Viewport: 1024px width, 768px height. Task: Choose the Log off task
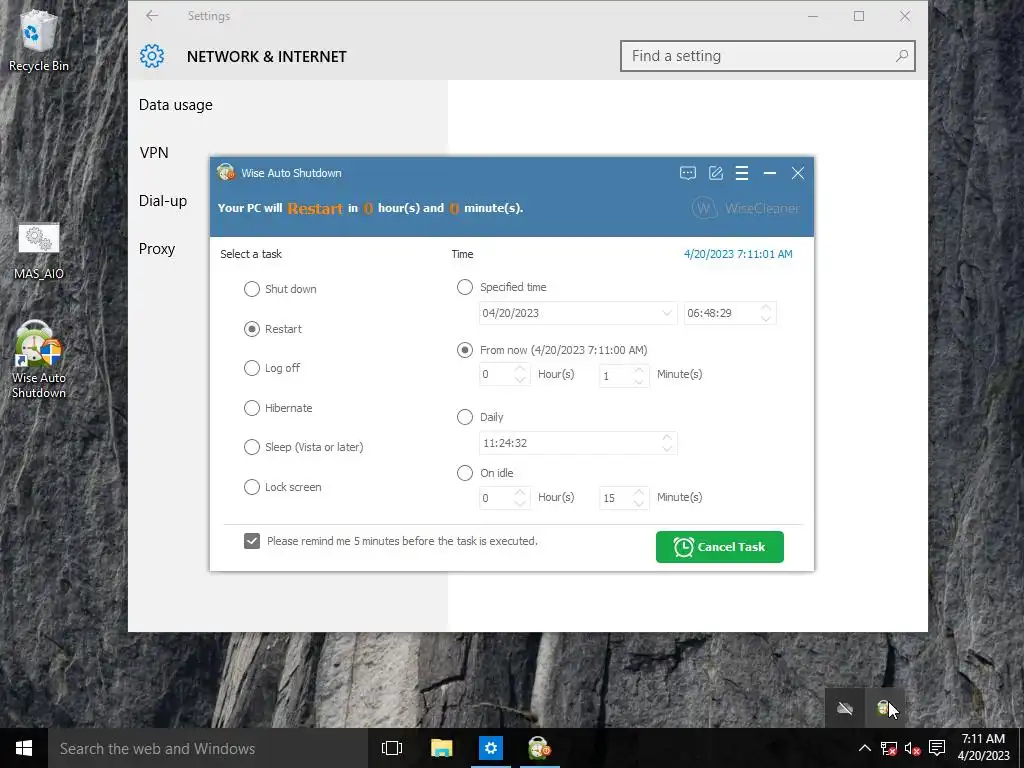[x=272, y=368]
